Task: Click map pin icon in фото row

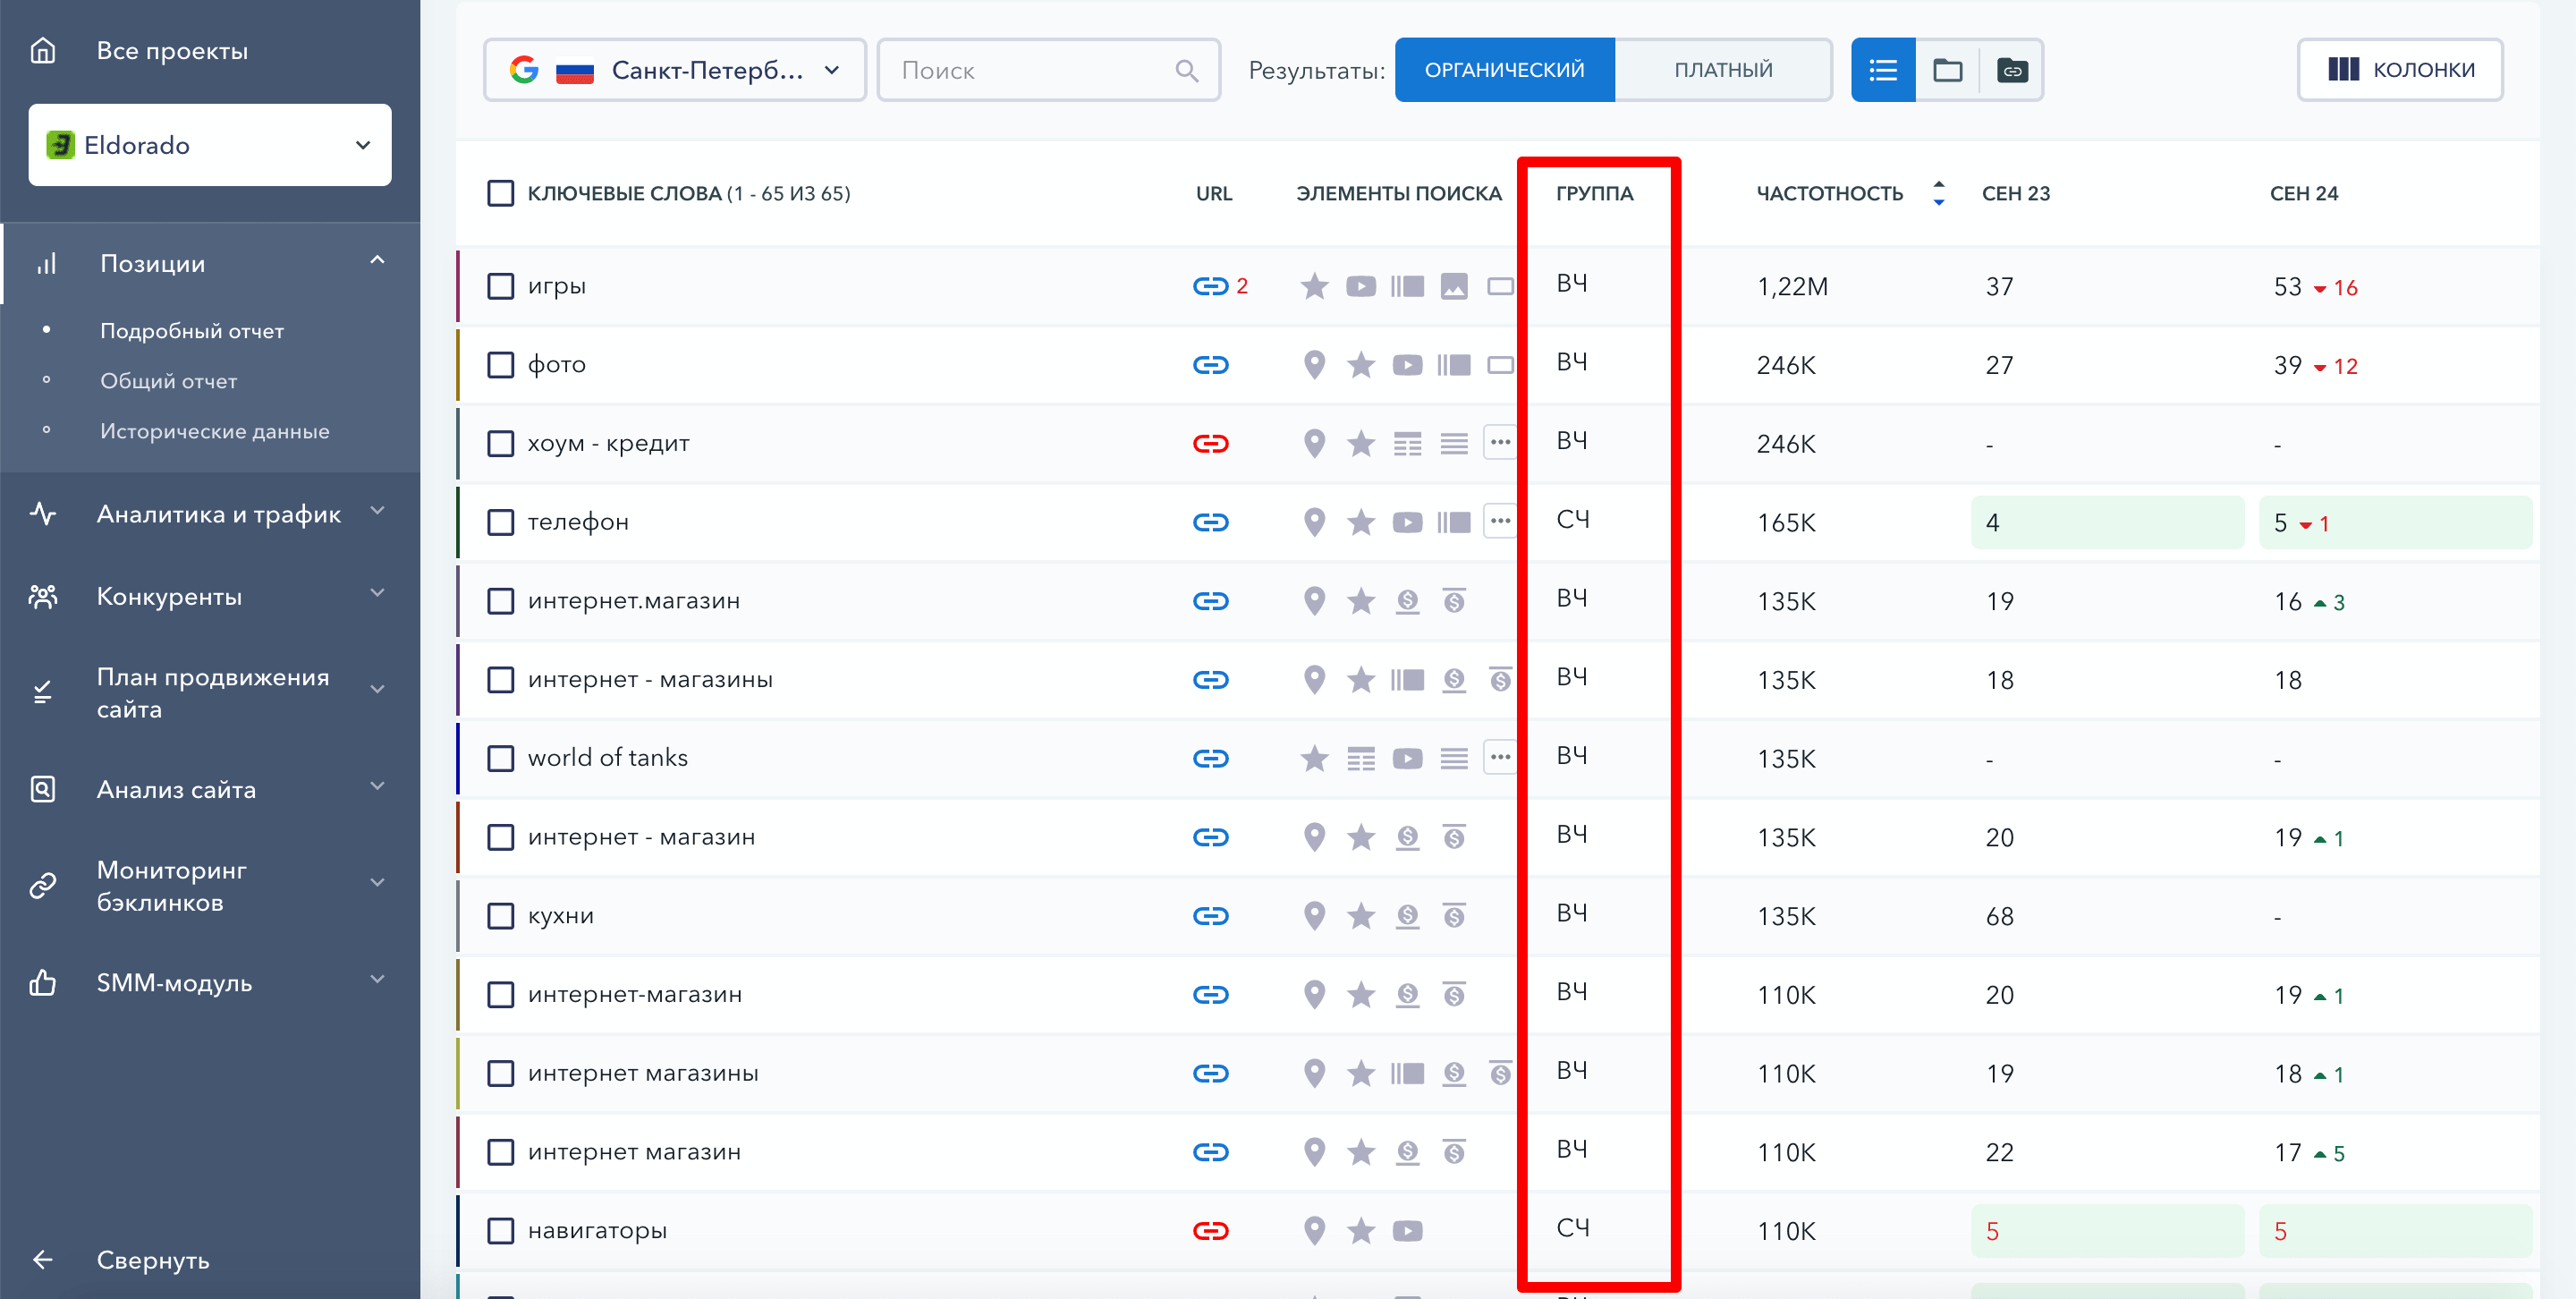Action: pos(1314,365)
